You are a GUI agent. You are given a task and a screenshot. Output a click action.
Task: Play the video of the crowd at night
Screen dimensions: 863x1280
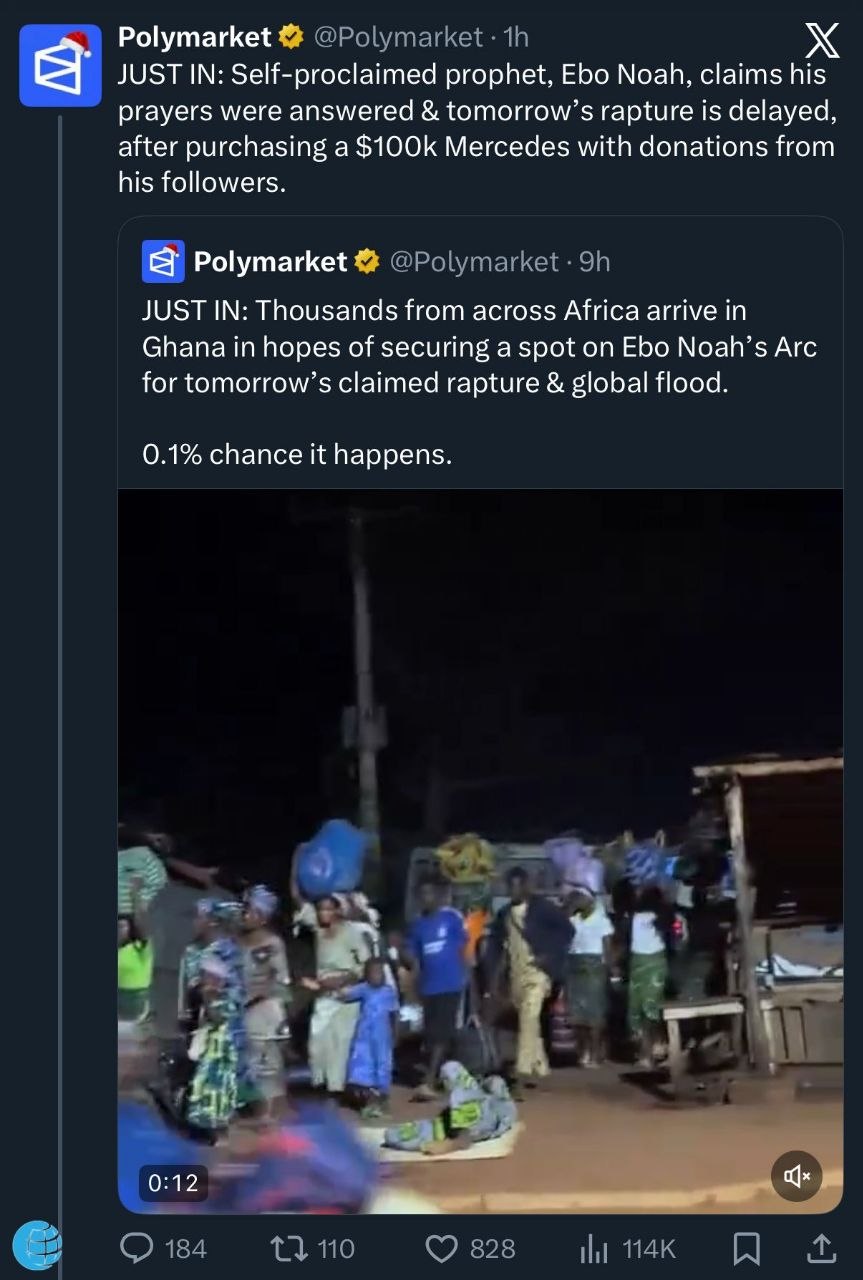pos(480,850)
